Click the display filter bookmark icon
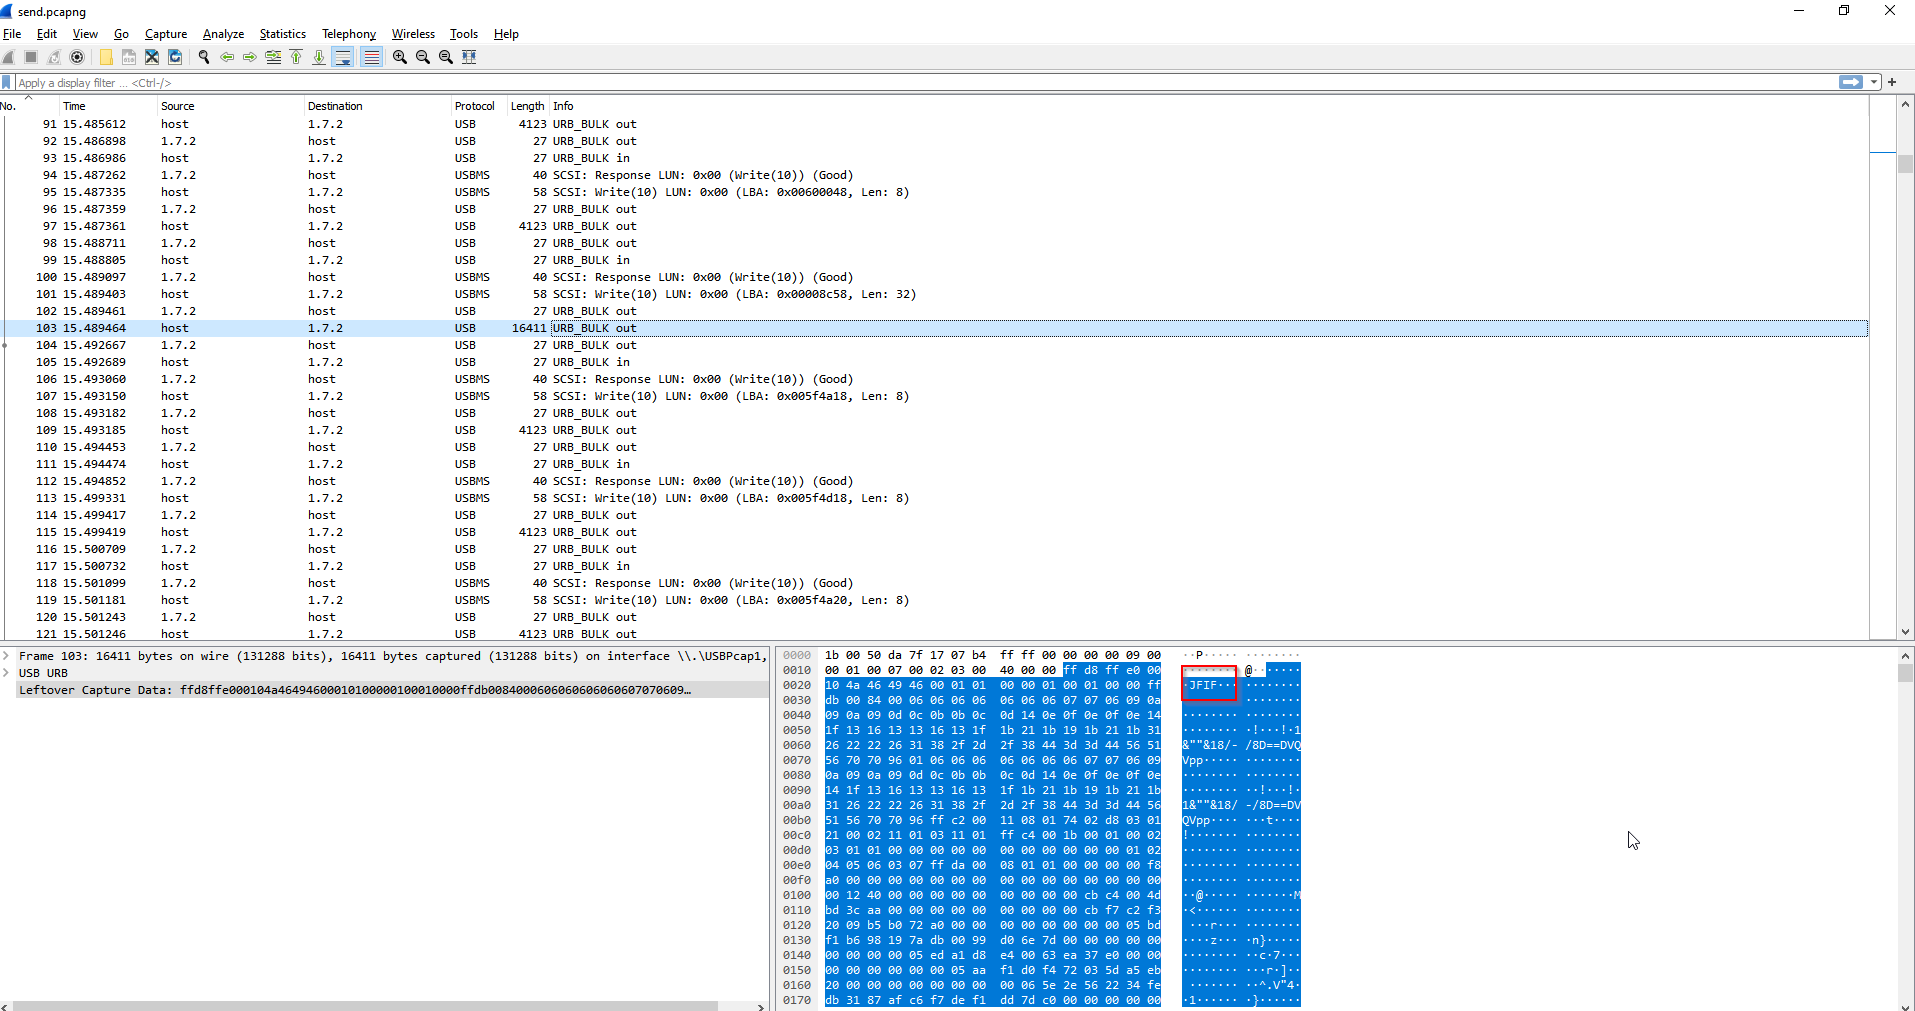The image size is (1915, 1011). [7, 83]
